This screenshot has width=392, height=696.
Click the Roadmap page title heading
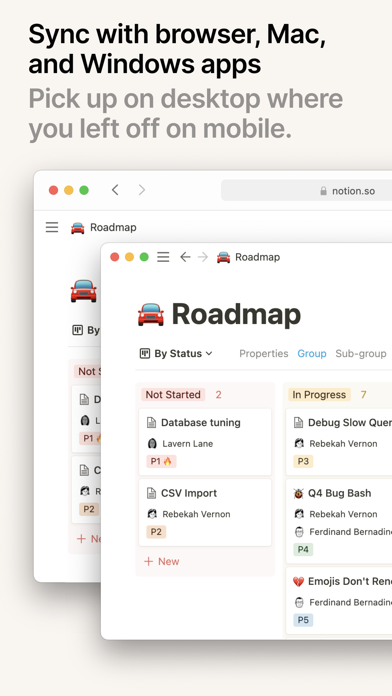click(x=236, y=314)
